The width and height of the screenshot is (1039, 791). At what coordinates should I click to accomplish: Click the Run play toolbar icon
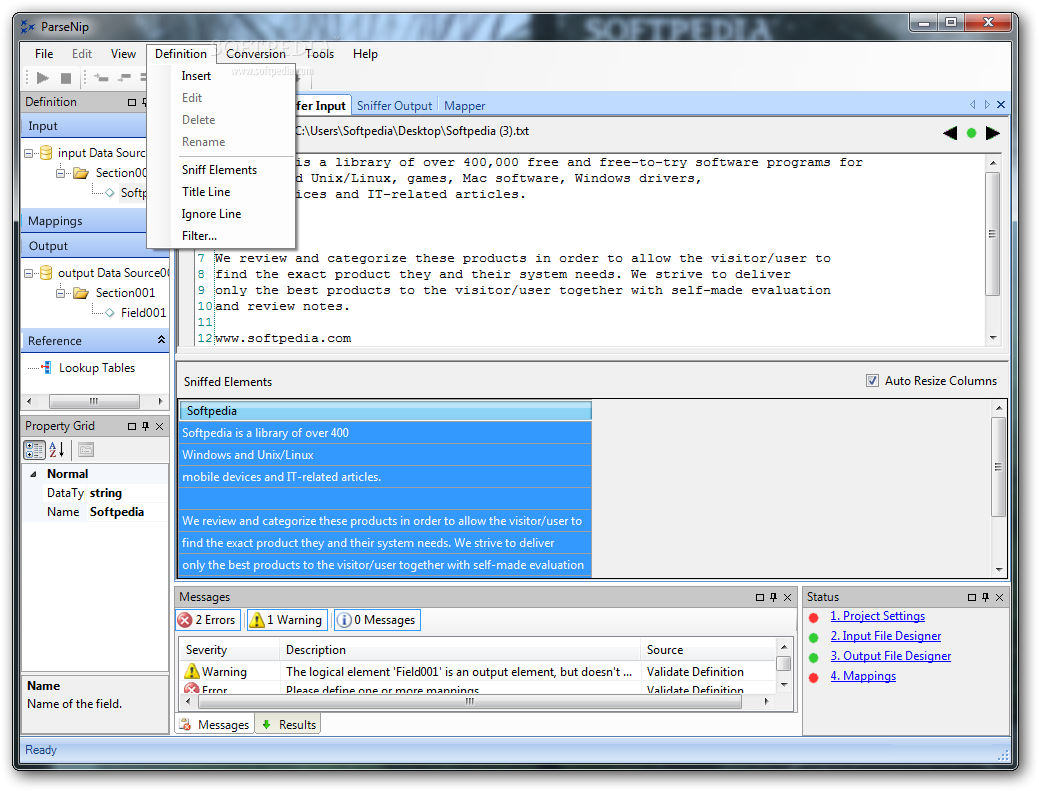click(x=43, y=78)
